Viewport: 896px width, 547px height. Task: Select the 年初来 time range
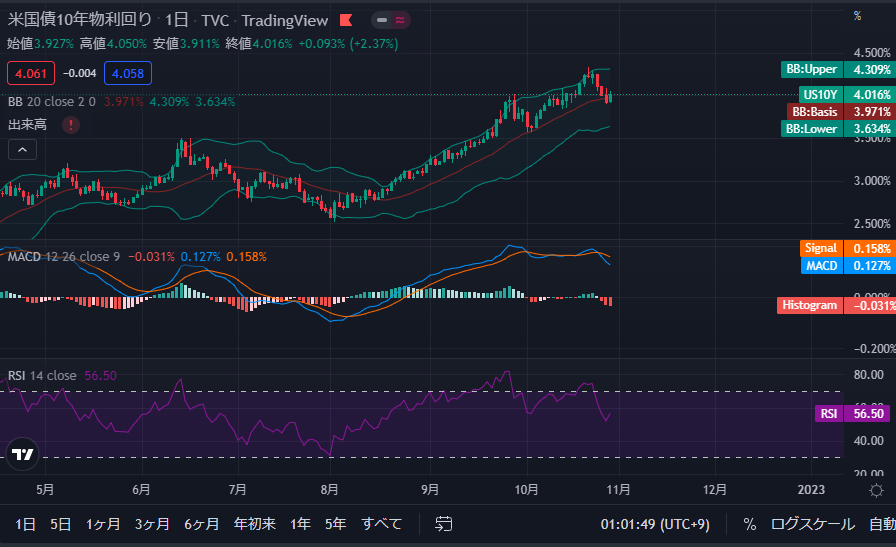pyautogui.click(x=255, y=524)
